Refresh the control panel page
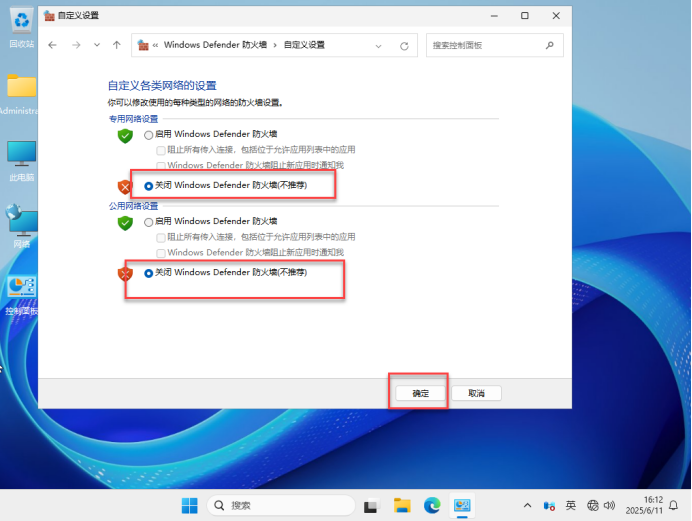The width and height of the screenshot is (692, 521). (404, 45)
